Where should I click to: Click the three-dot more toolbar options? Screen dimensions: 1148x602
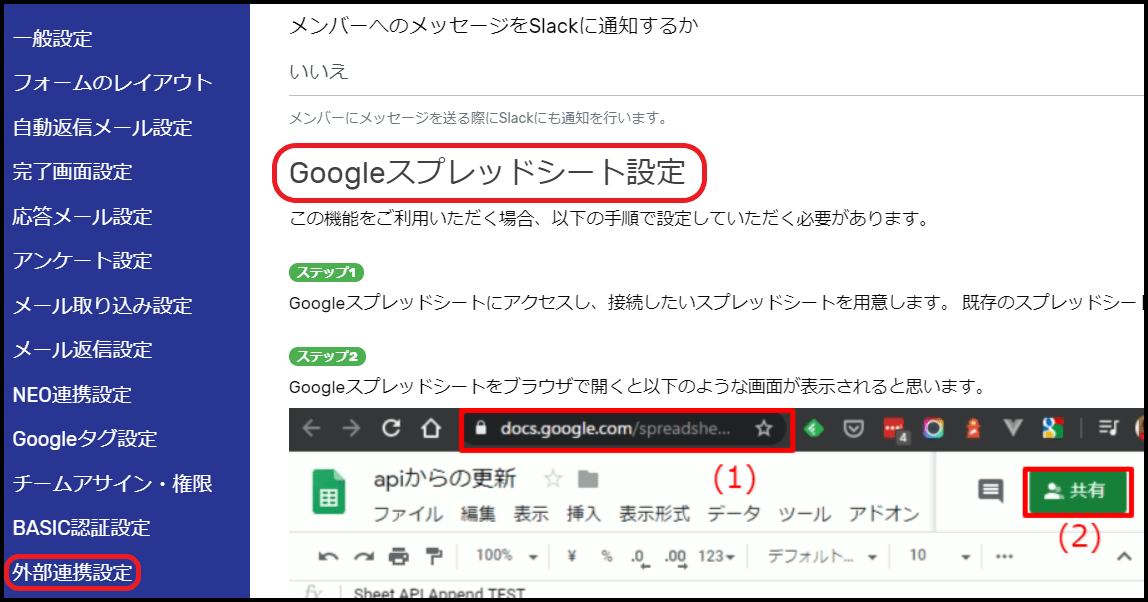click(1004, 556)
